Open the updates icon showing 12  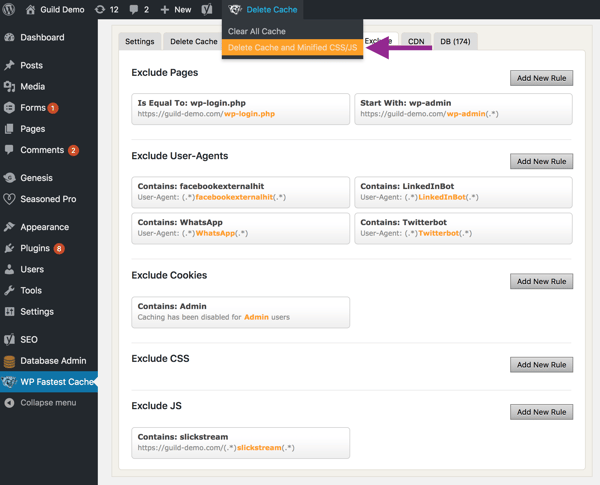(x=100, y=10)
